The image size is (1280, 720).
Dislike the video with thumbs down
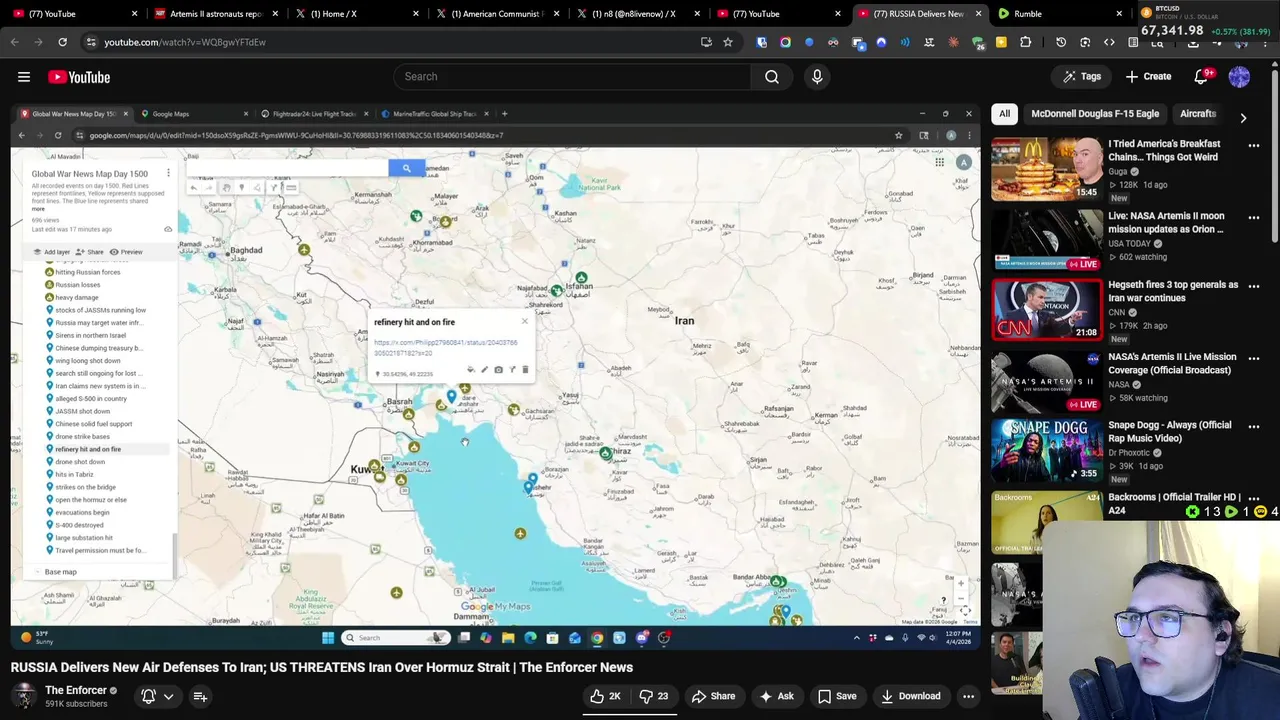tap(655, 696)
